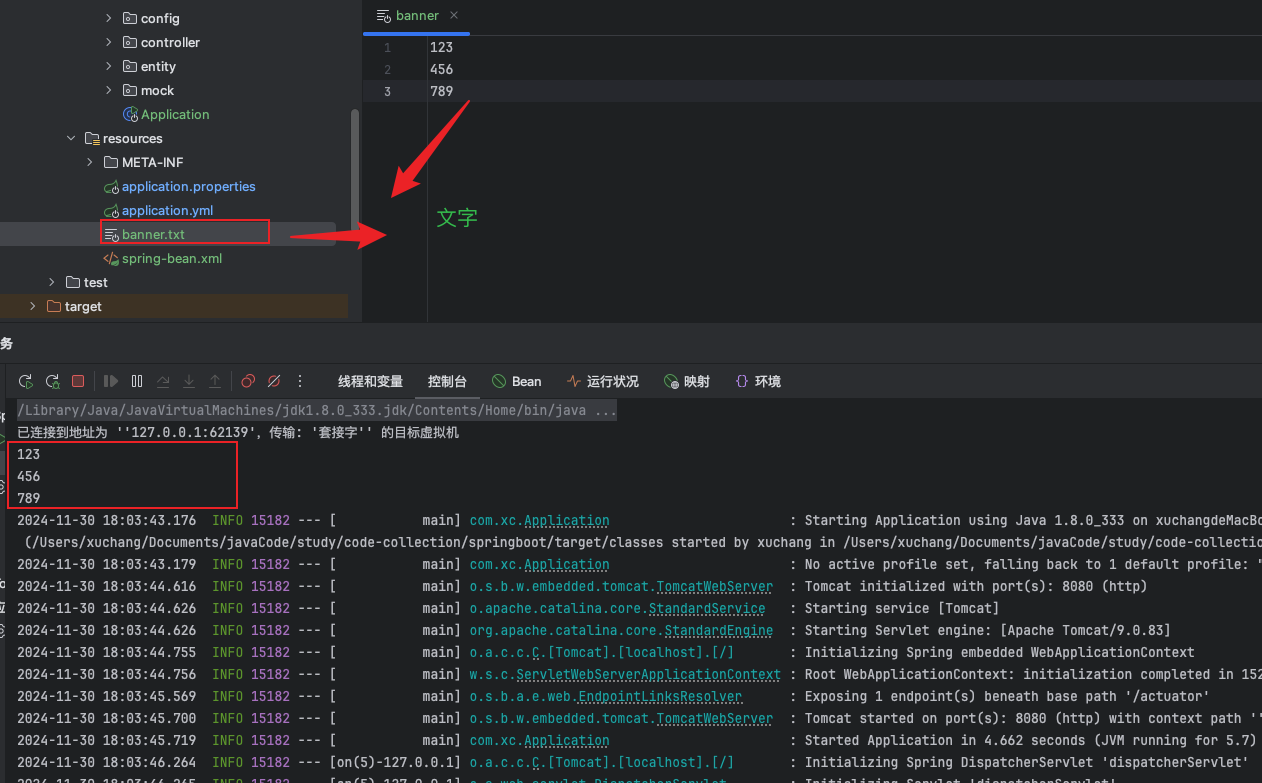Viewport: 1262px width, 783px height.
Task: Switch to the 线程和变量 tab
Action: [x=370, y=381]
